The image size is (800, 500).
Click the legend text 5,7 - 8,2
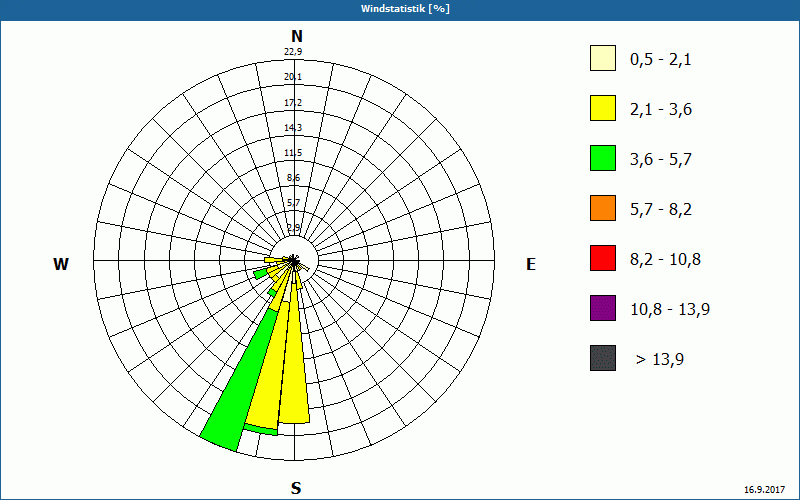[661, 210]
